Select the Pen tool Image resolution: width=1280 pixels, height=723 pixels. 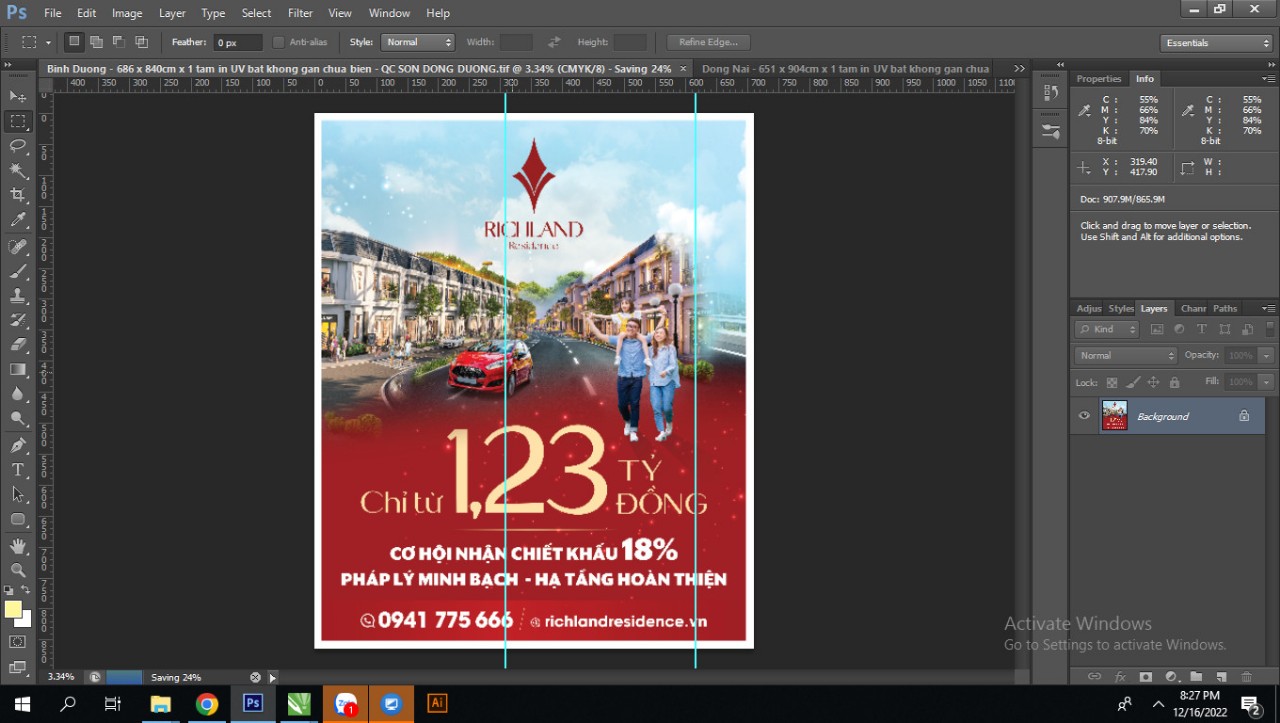coord(18,445)
